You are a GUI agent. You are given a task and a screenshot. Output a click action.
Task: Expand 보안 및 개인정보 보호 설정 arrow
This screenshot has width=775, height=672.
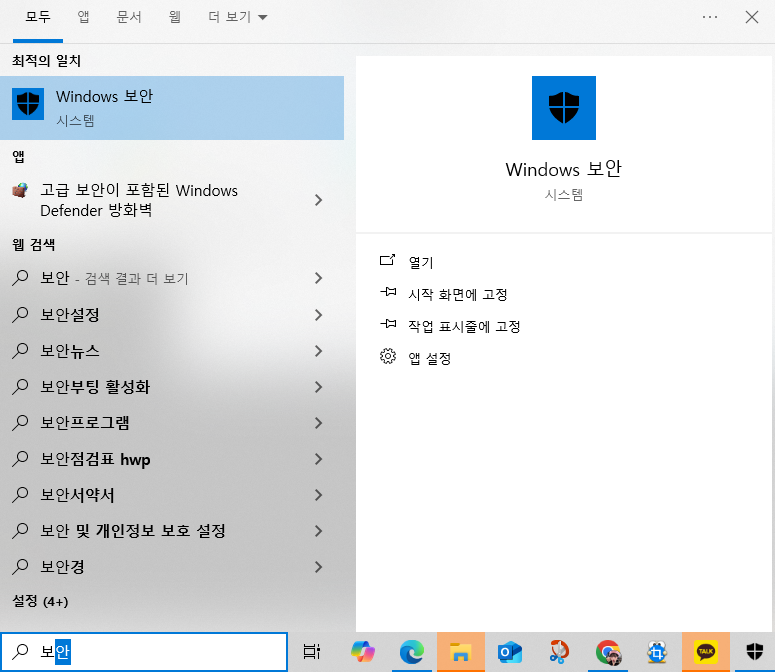[318, 531]
